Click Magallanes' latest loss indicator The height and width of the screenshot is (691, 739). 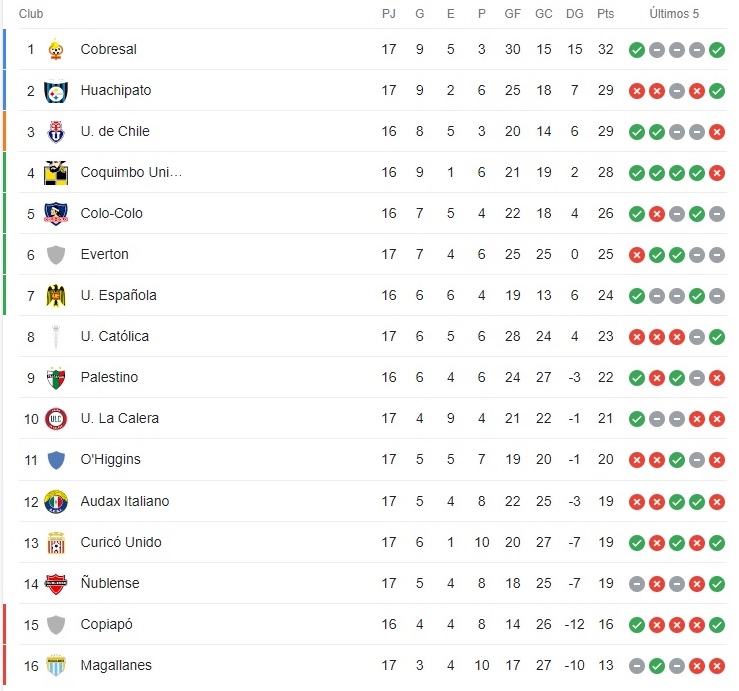point(717,665)
